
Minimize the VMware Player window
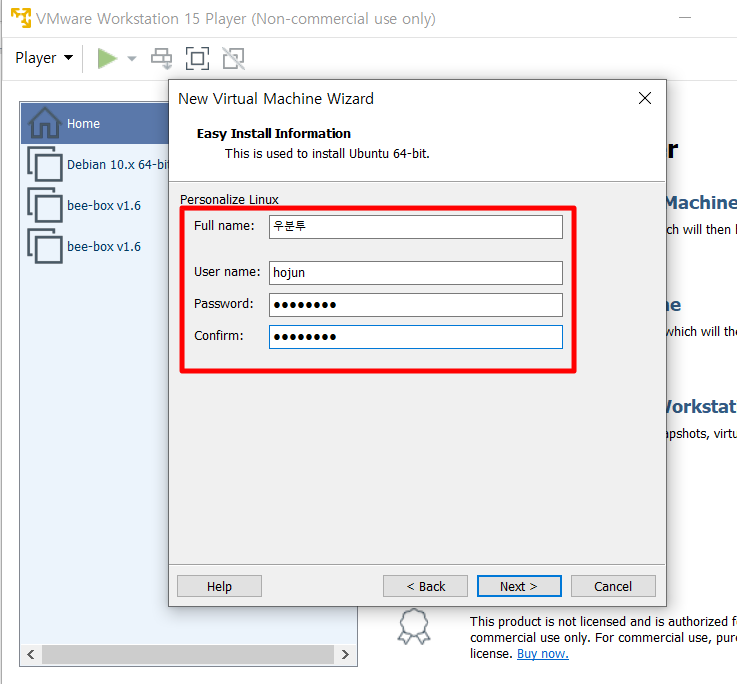click(685, 18)
